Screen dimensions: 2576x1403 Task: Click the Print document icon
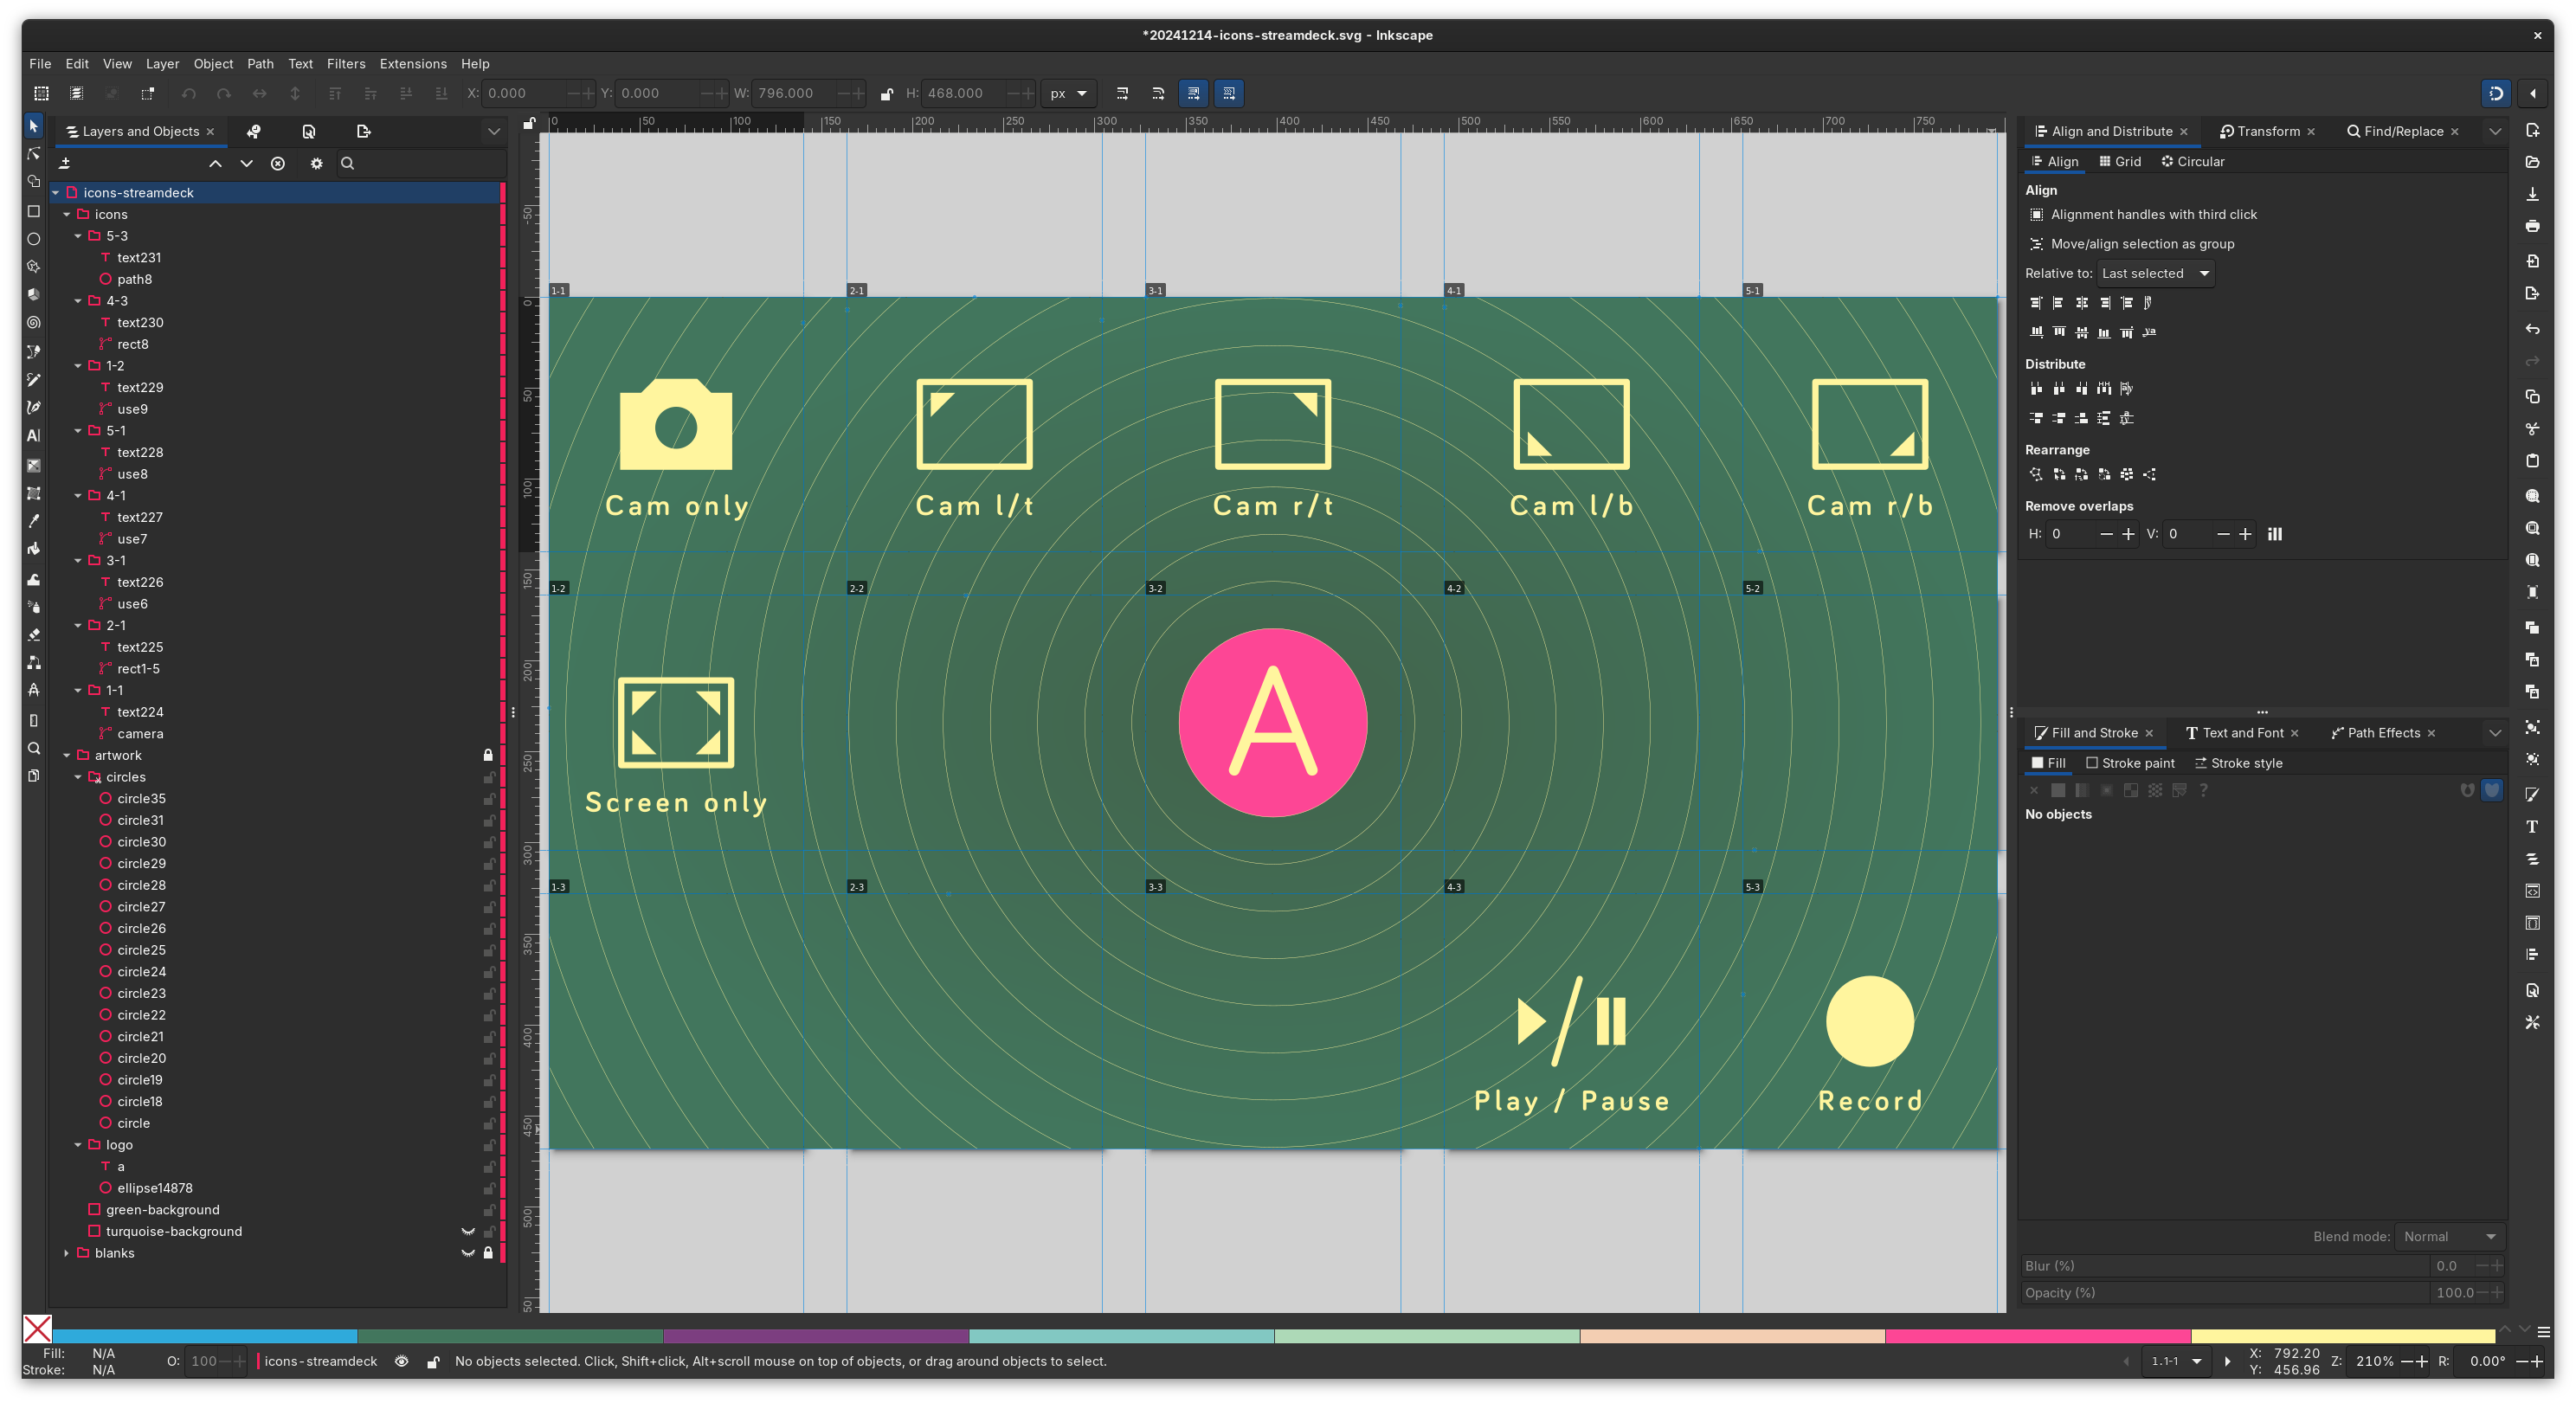(x=2532, y=226)
